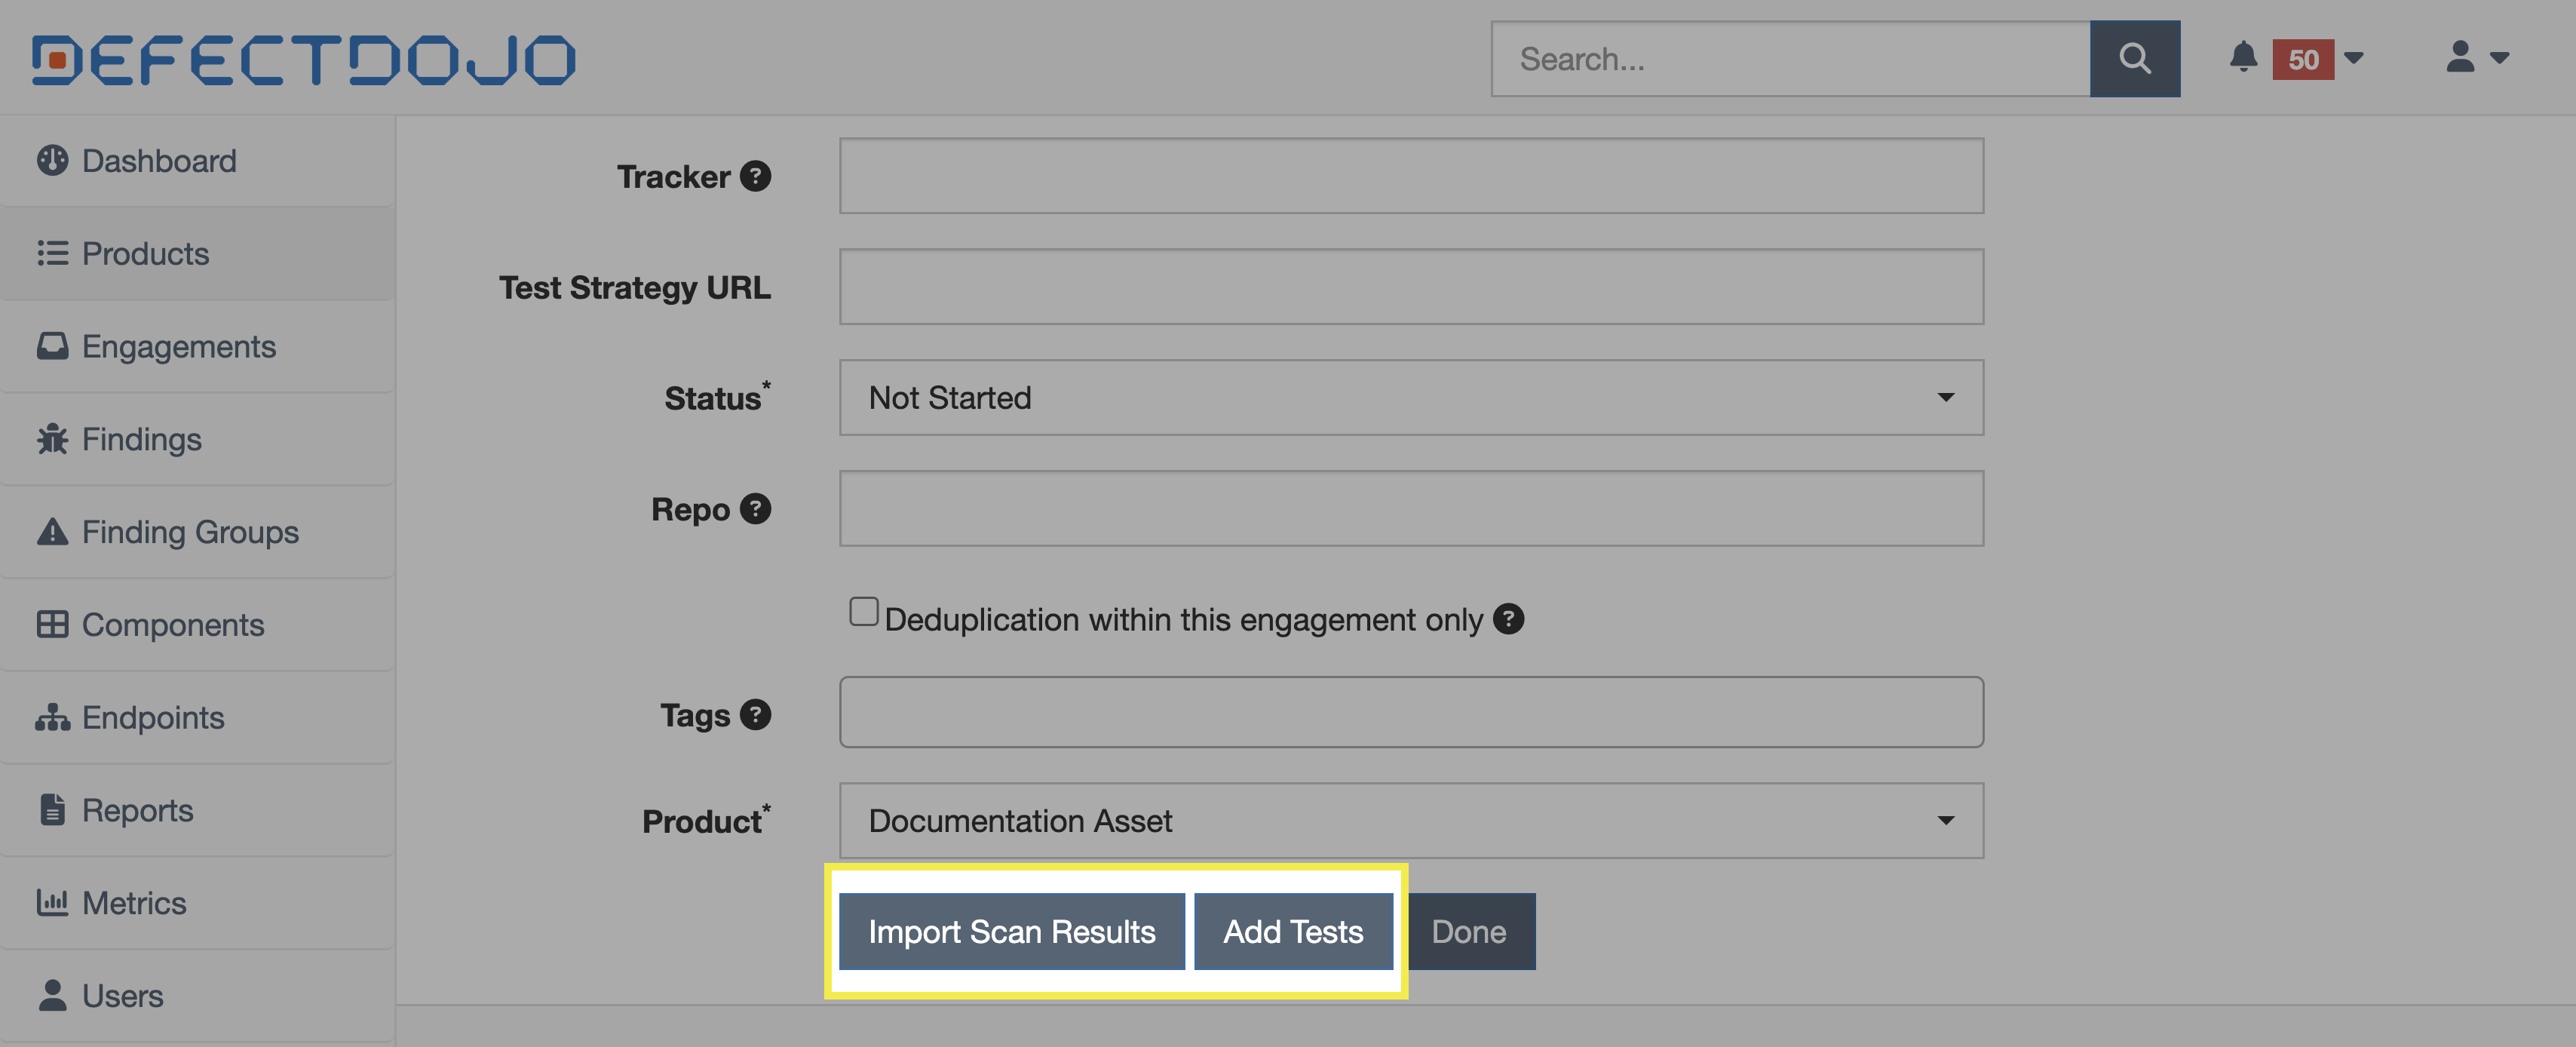Click the Tags help question-mark icon
The height and width of the screenshot is (1047, 2576).
755,715
